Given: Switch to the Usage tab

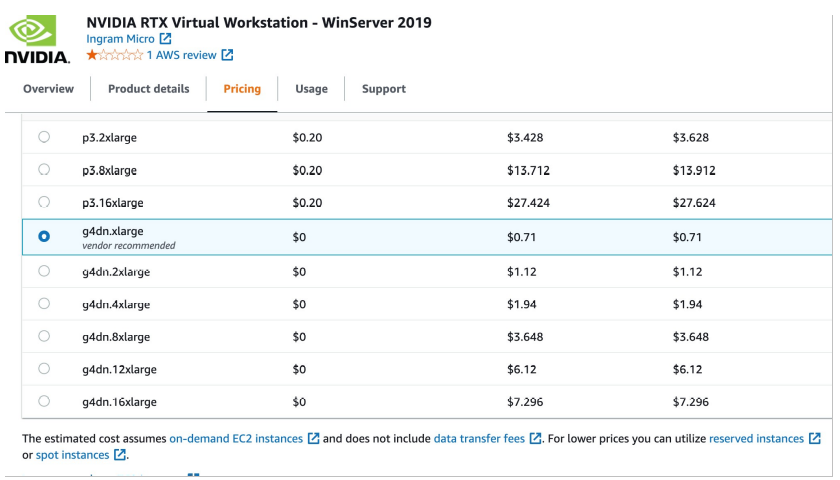Looking at the screenshot, I should [x=311, y=89].
